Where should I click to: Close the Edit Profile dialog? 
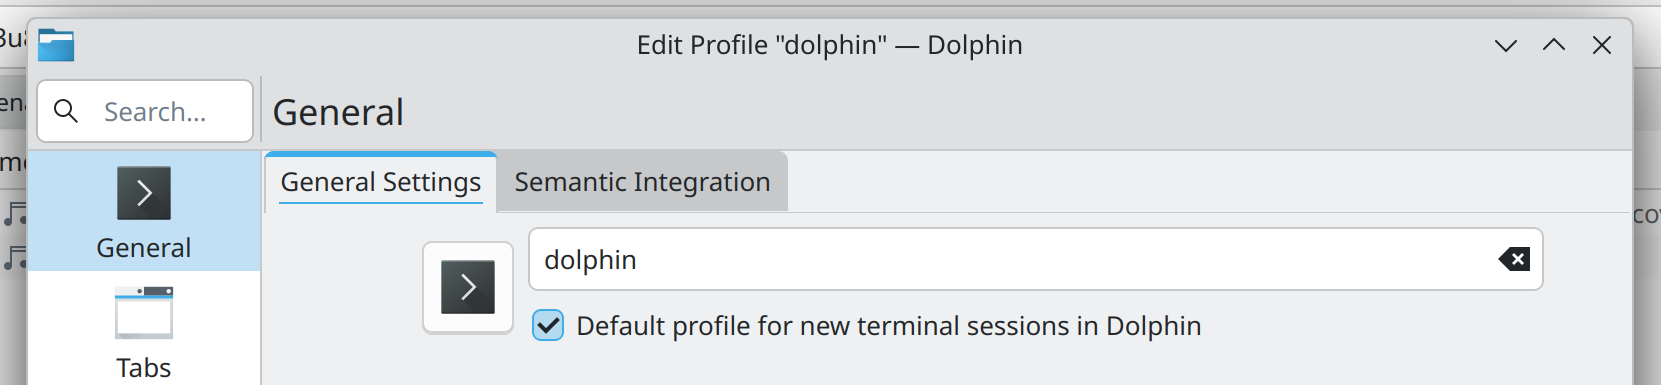coord(1602,45)
